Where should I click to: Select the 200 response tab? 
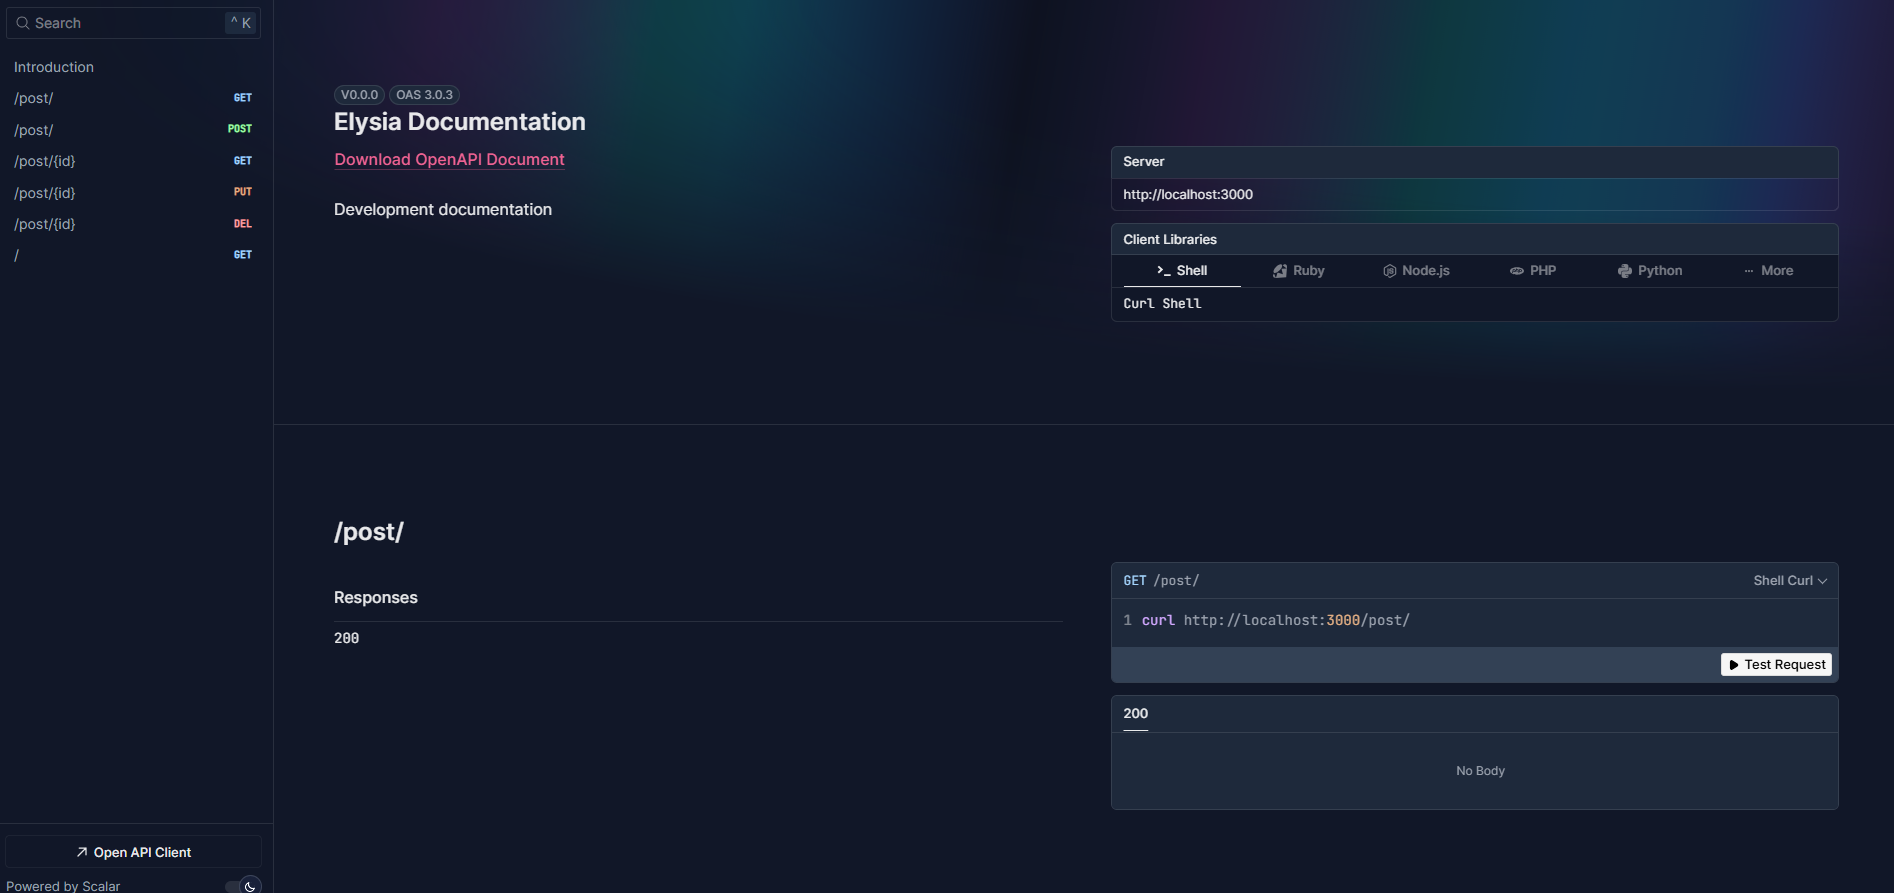pos(1135,714)
